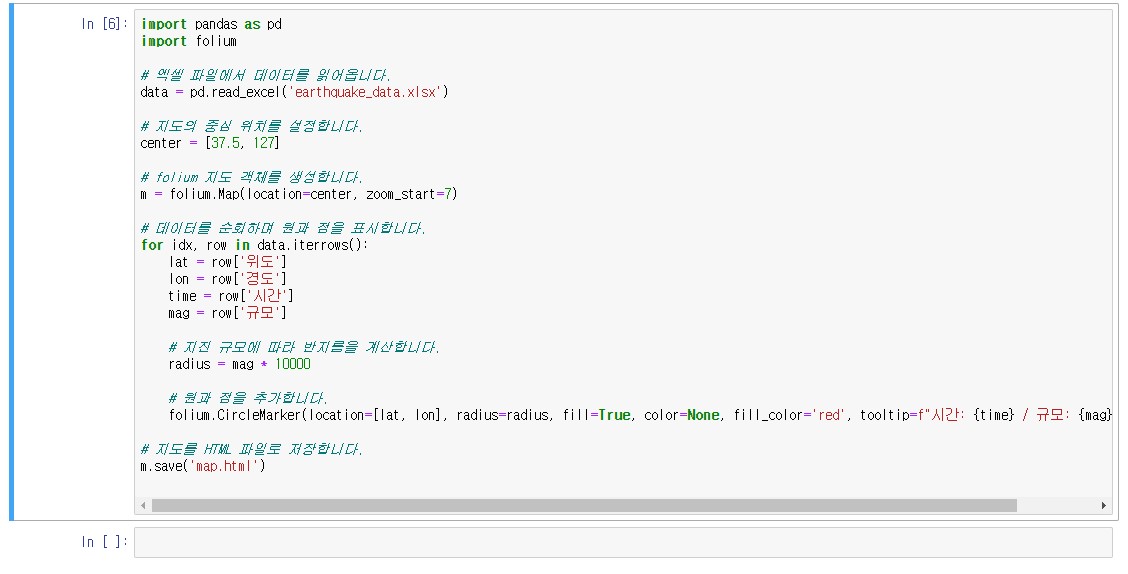Click the 'earthquake_data.xlsx' string
Viewport: 1128px width, 574px height.
click(365, 92)
